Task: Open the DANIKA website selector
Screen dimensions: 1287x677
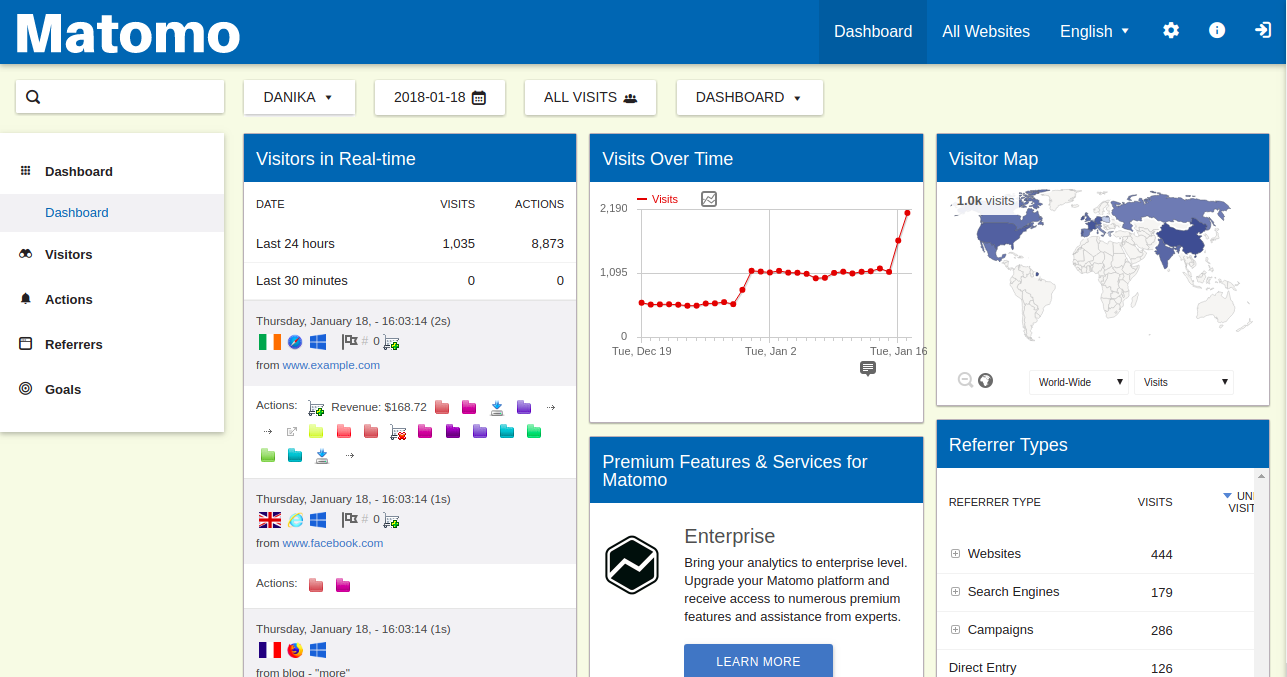Action: click(x=299, y=97)
